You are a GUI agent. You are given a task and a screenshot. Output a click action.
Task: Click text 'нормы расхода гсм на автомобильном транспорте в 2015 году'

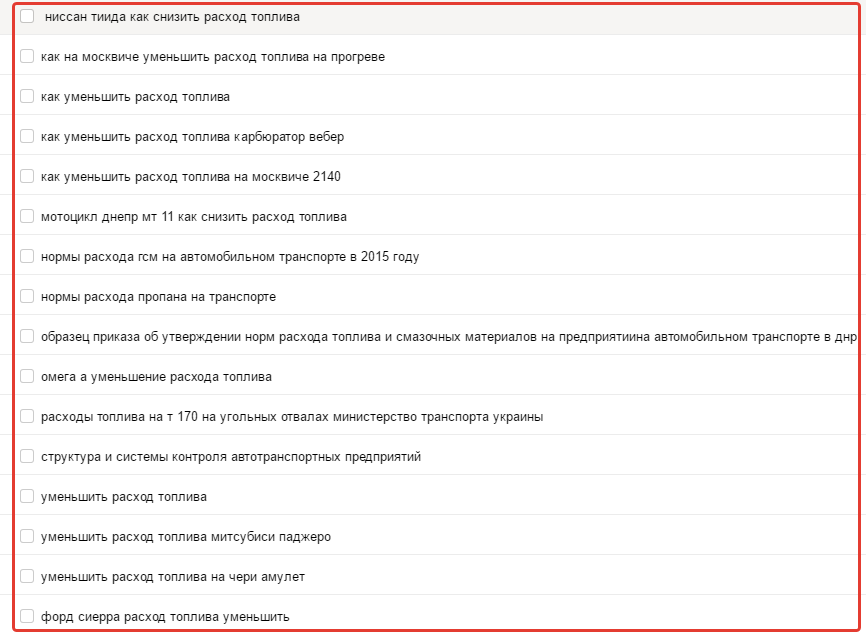[230, 257]
